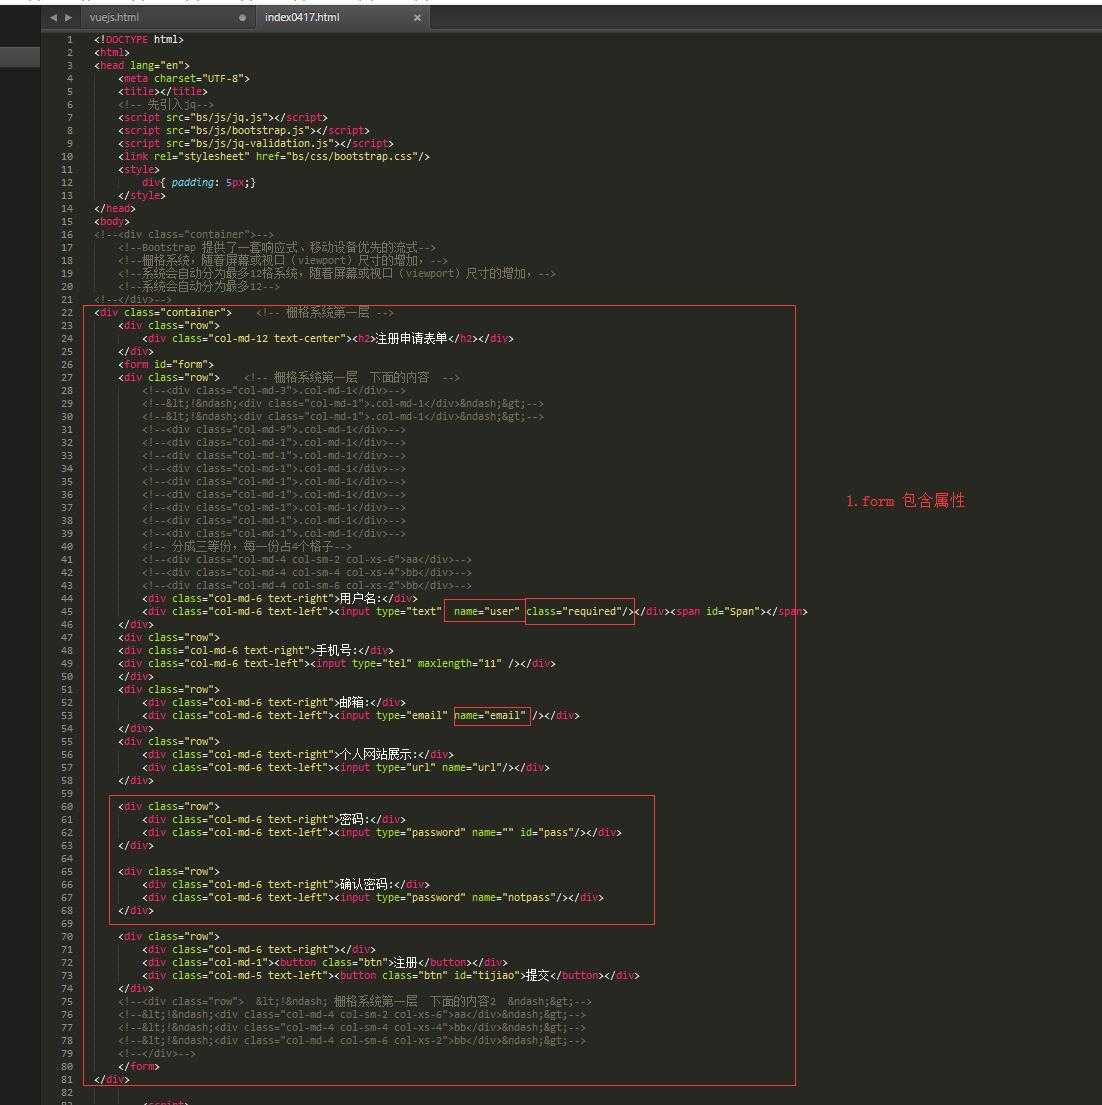1102x1105 pixels.
Task: Click the unsaved dot on vuejs.html tab
Action: point(242,18)
